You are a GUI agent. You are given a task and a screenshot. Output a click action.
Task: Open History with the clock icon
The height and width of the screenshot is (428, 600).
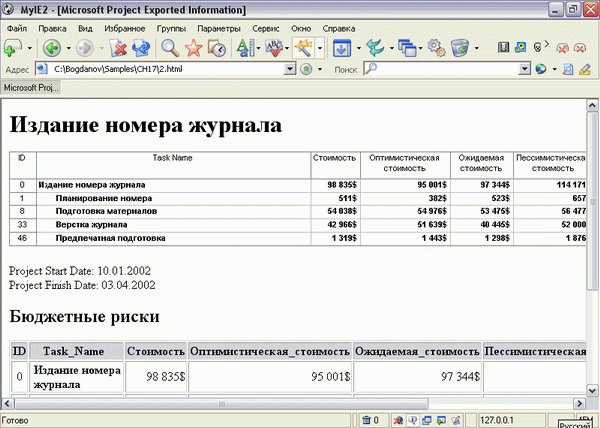pos(217,48)
